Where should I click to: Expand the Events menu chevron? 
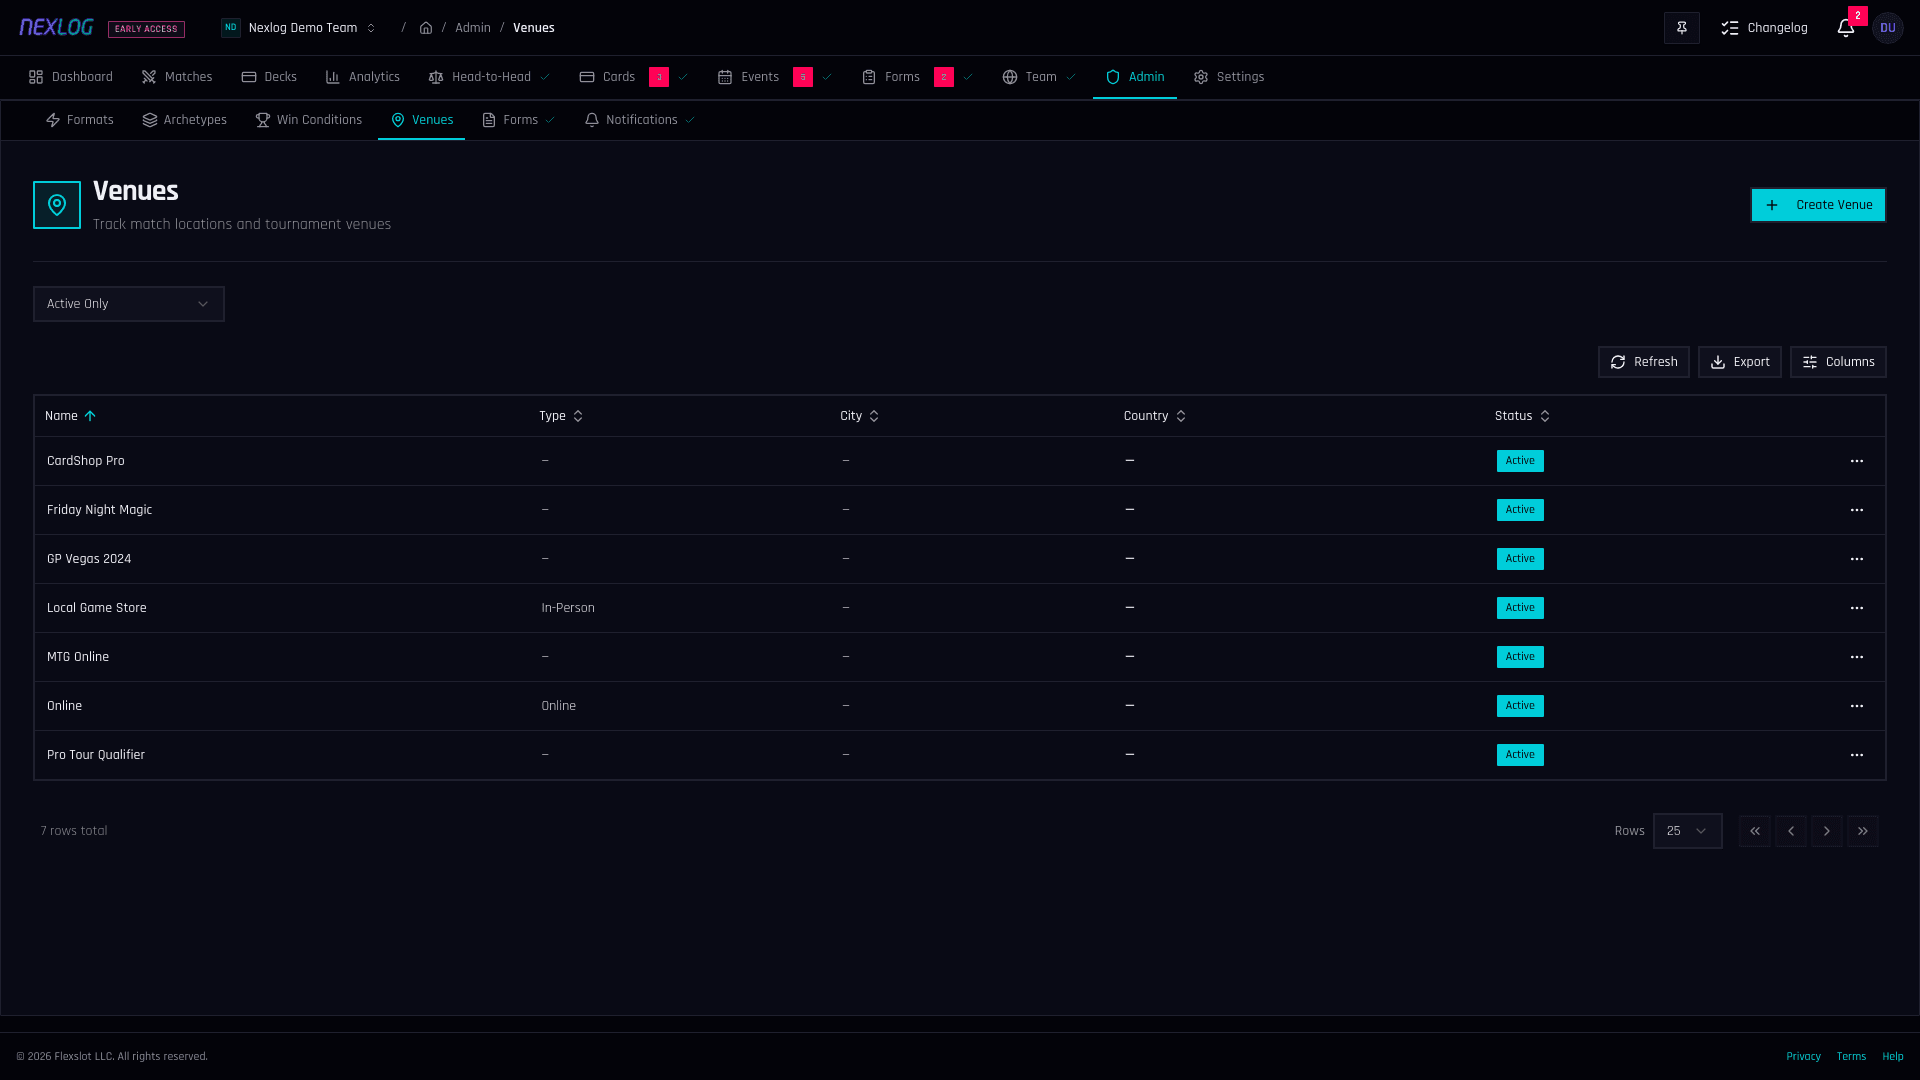coord(827,77)
